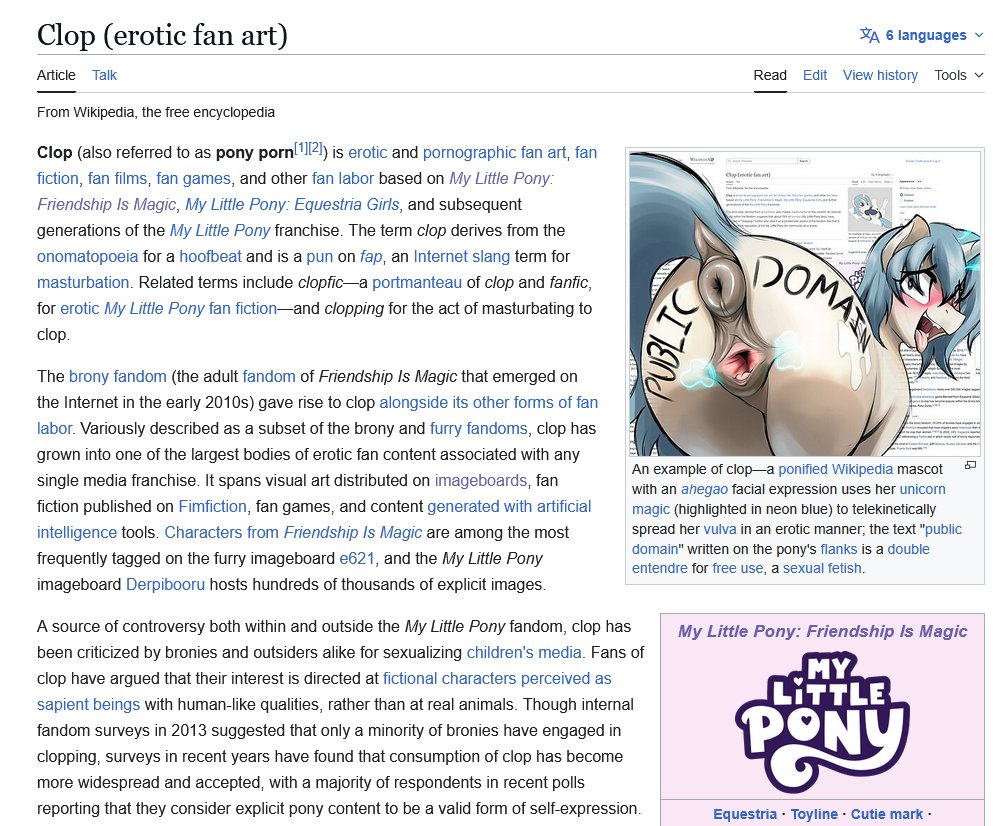Click the My Little Pony logo image

pyautogui.click(x=822, y=722)
